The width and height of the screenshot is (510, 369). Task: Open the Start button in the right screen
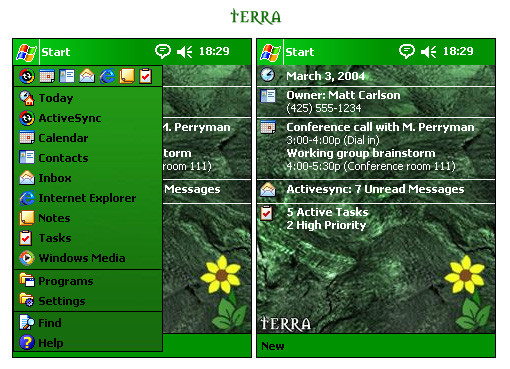click(287, 52)
